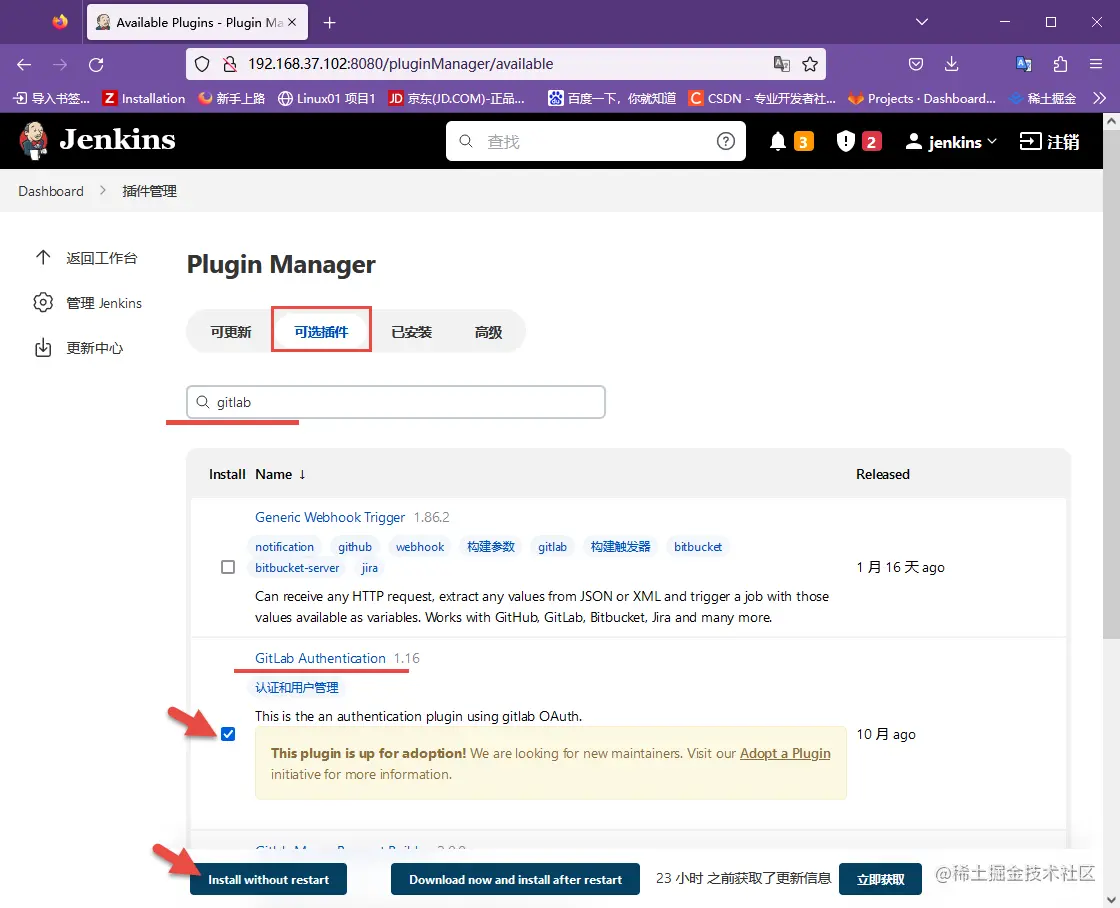Open the jenkins user dropdown menu
This screenshot has width=1120, height=908.
[x=951, y=141]
